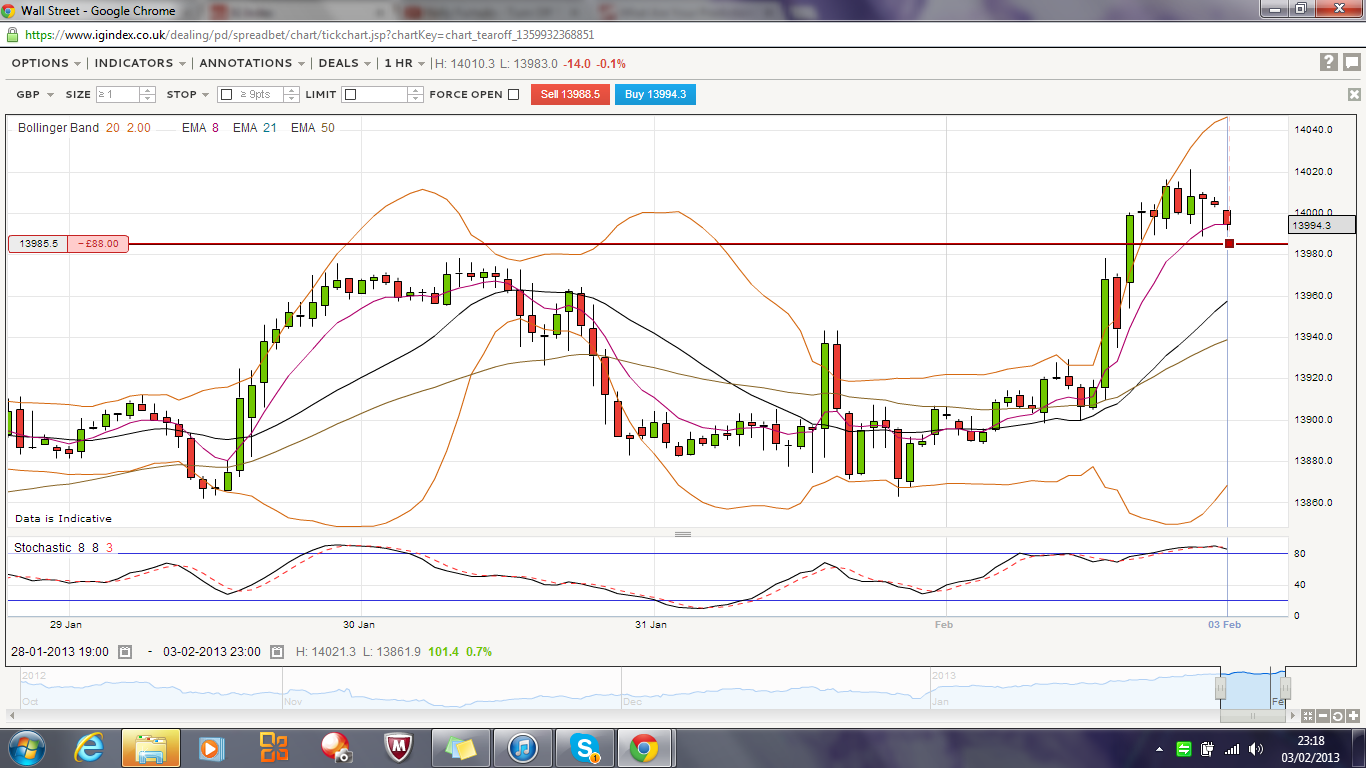Click Buy 13994.3 button
Screen dimensions: 1366x768
(655, 95)
